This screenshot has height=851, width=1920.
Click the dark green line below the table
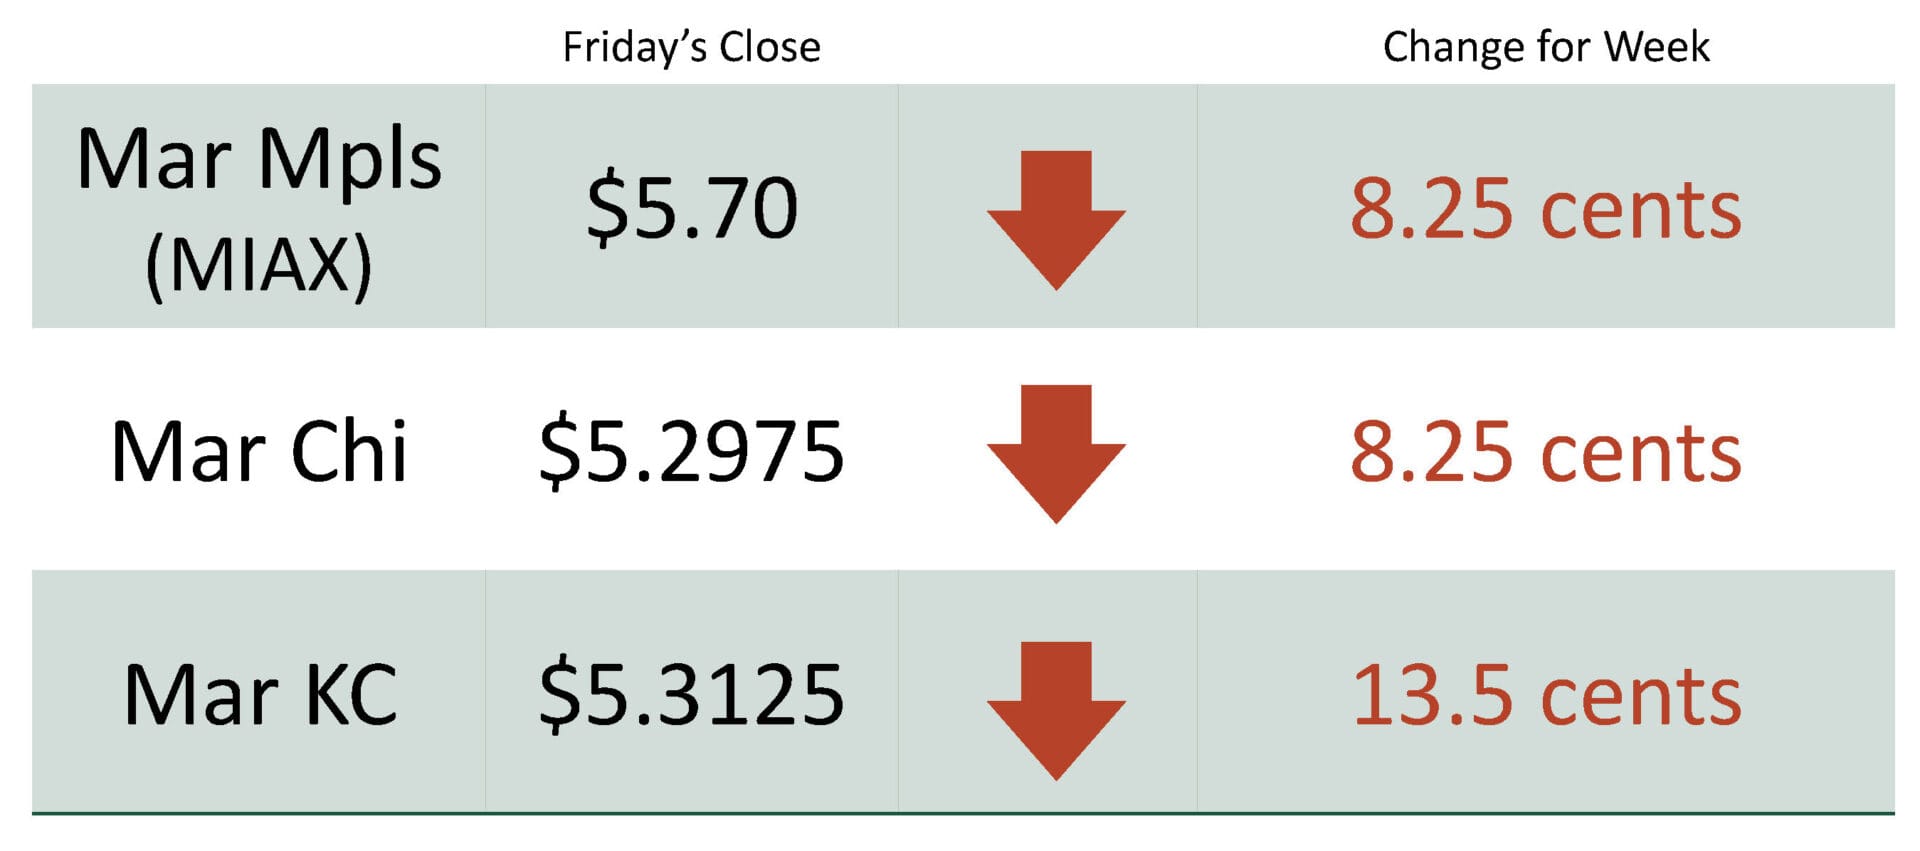pyautogui.click(x=962, y=813)
